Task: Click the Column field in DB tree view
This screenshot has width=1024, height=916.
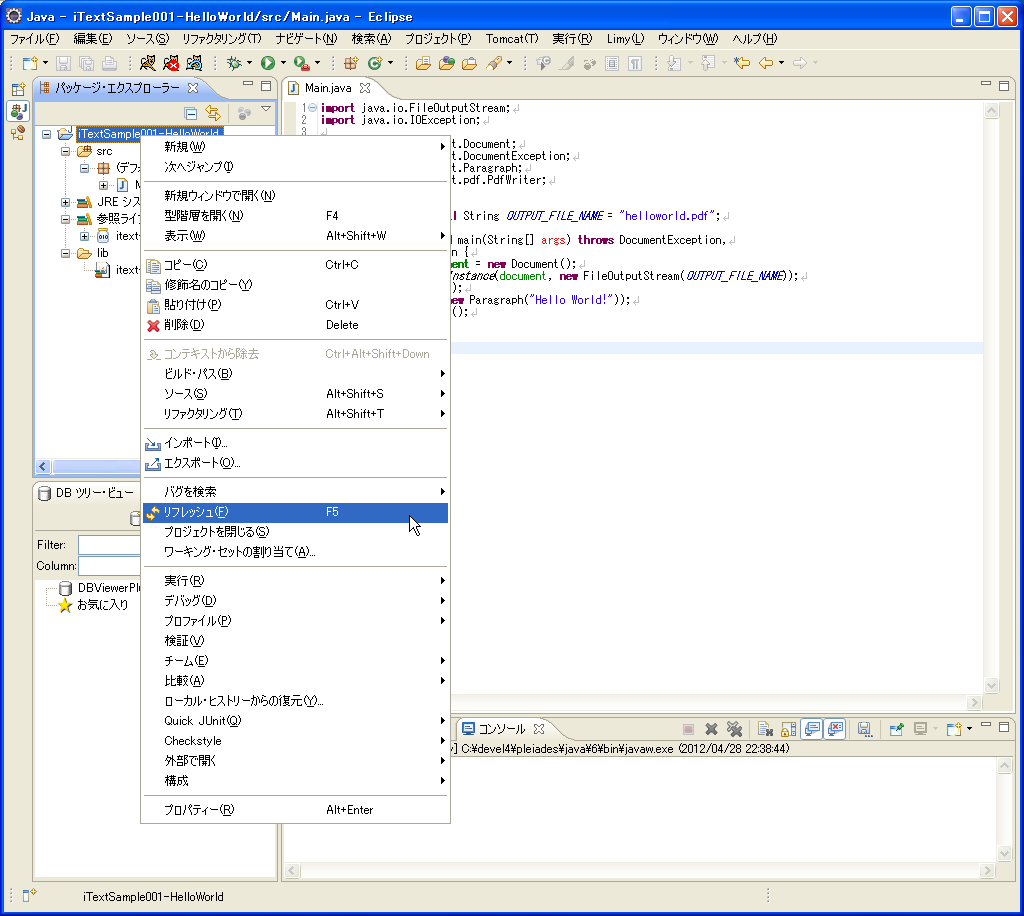Action: coord(109,565)
